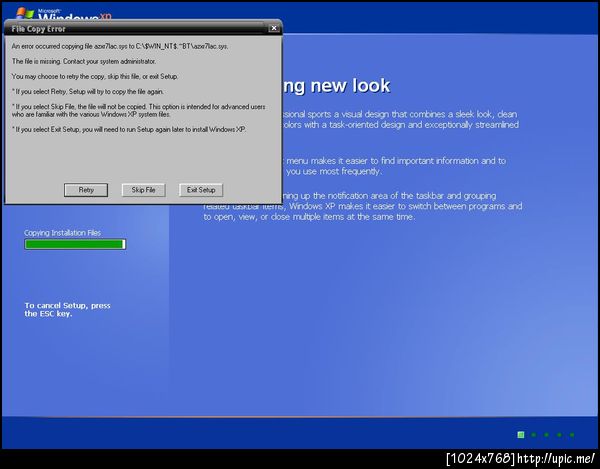Click the paragraph about 'sleek look, clean' design

(x=401, y=119)
